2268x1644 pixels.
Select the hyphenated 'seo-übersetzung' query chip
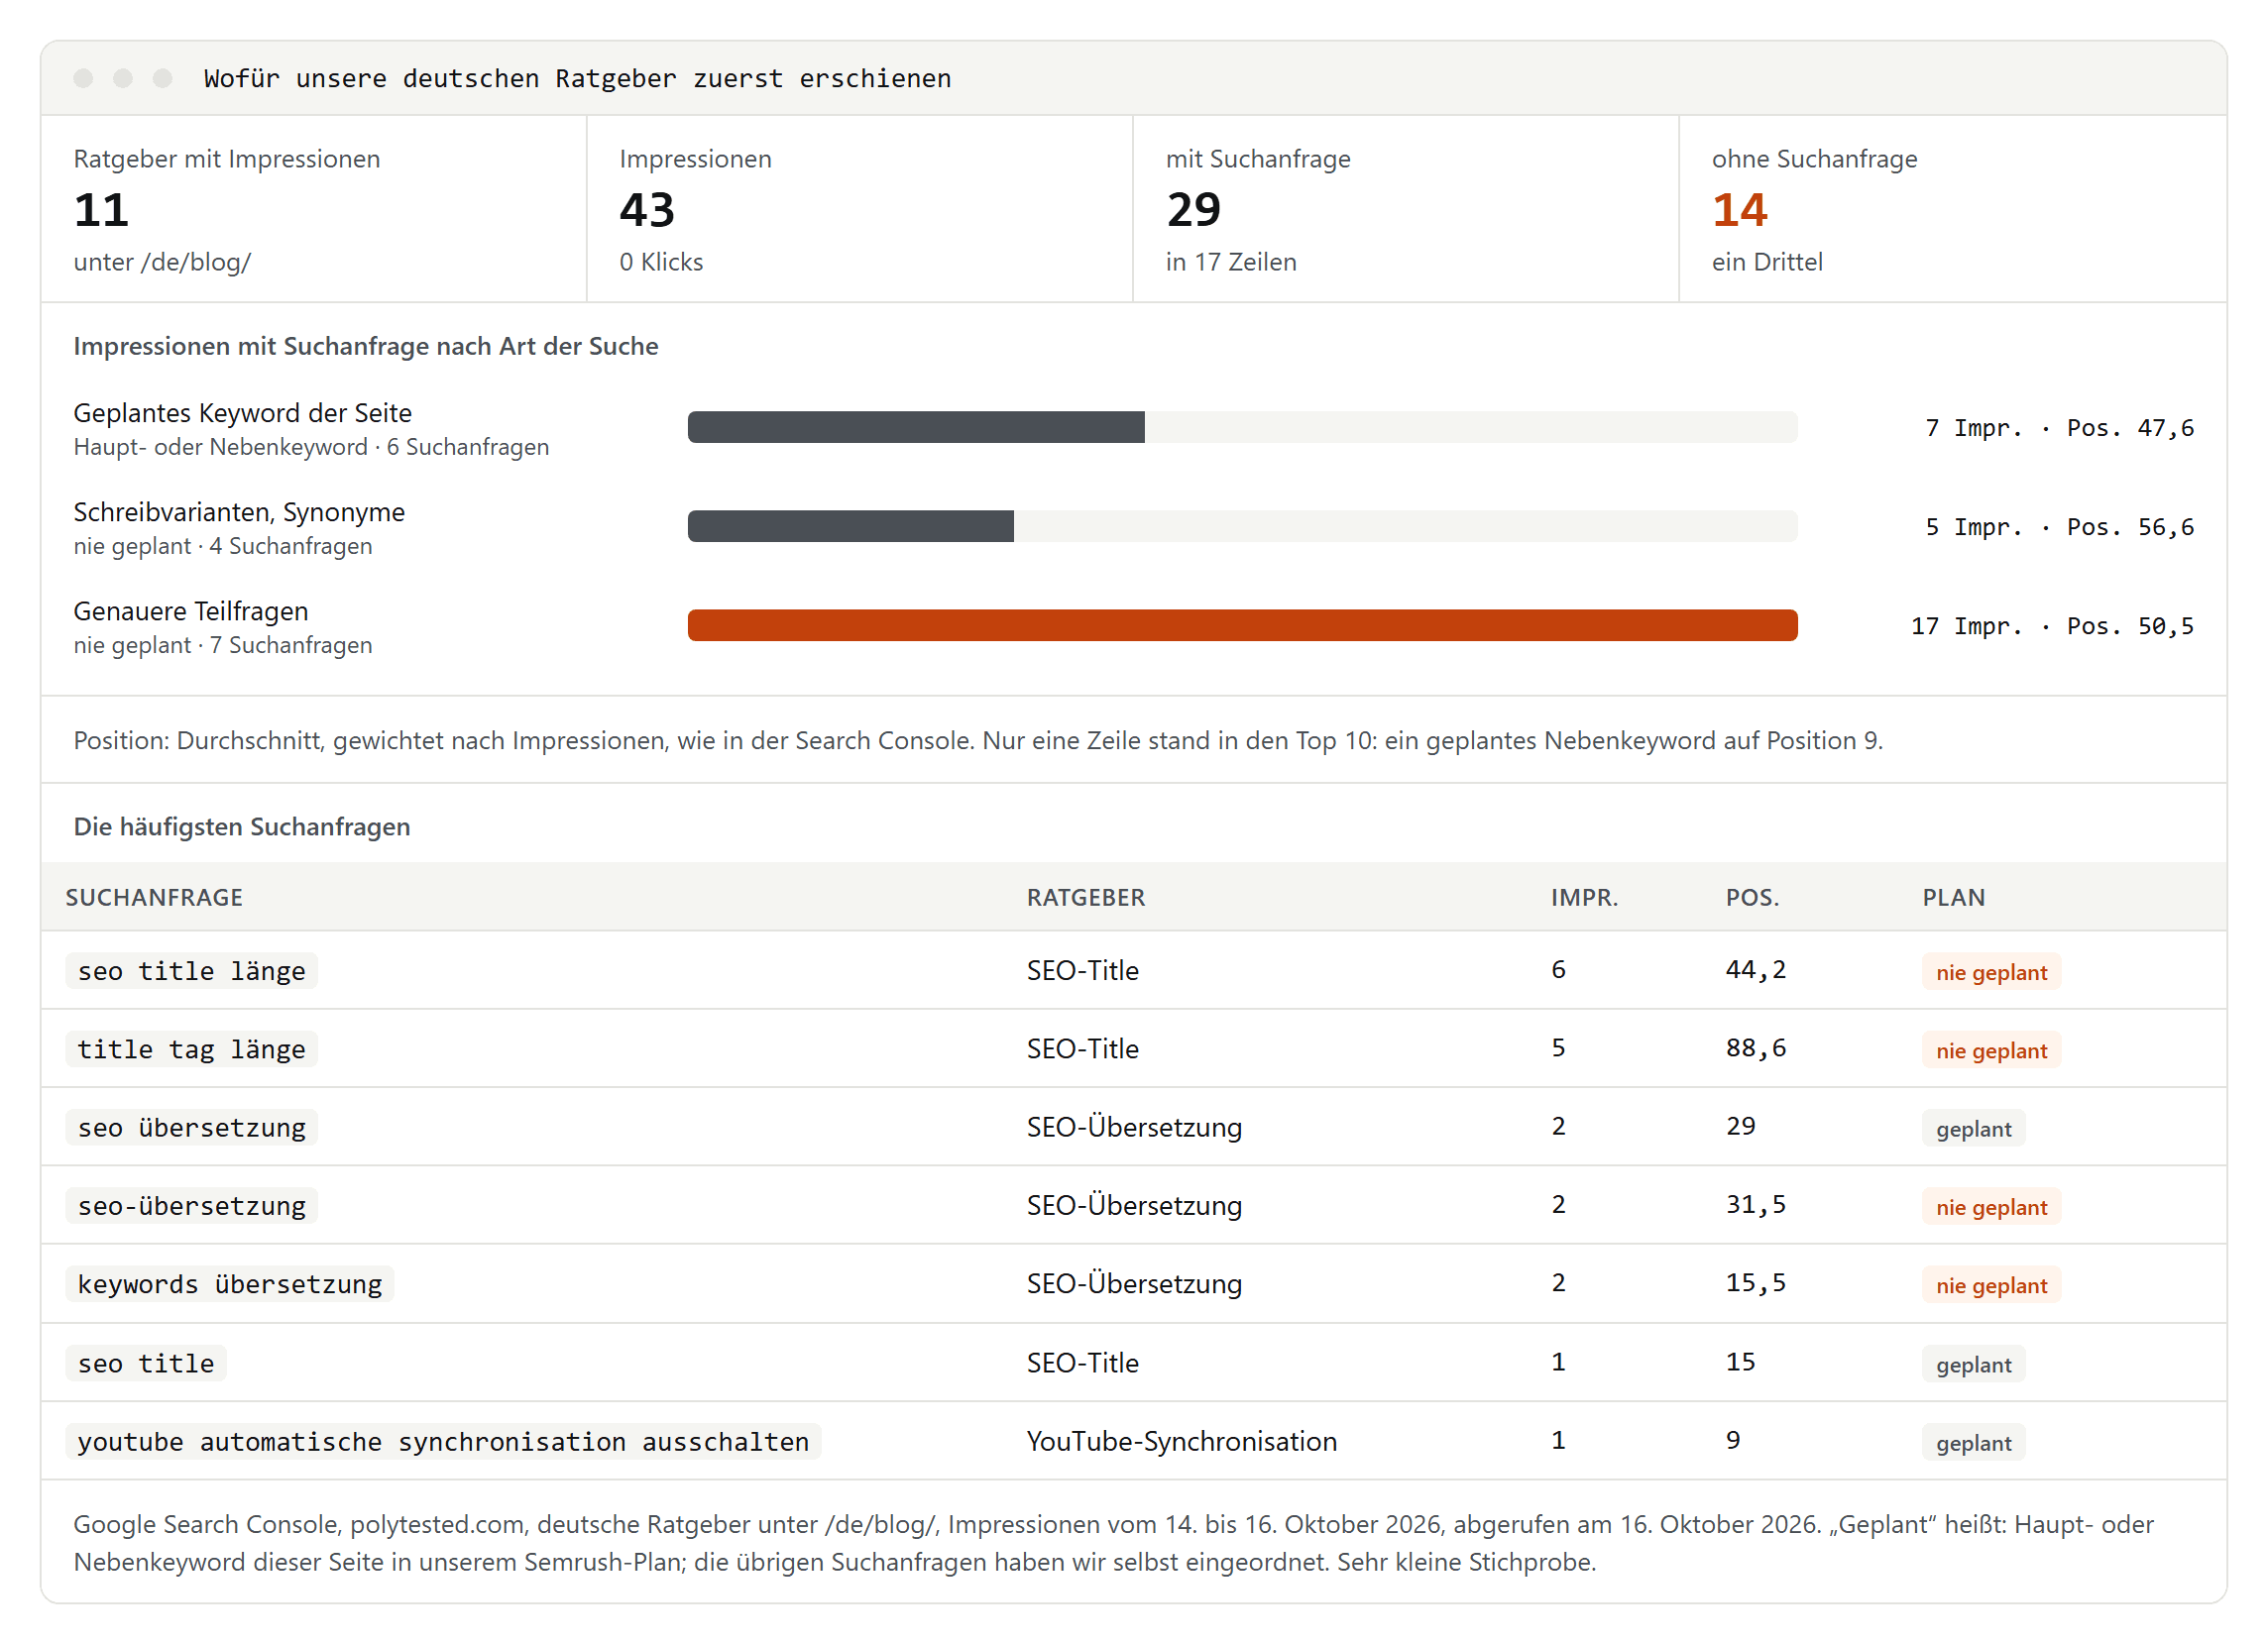192,1205
